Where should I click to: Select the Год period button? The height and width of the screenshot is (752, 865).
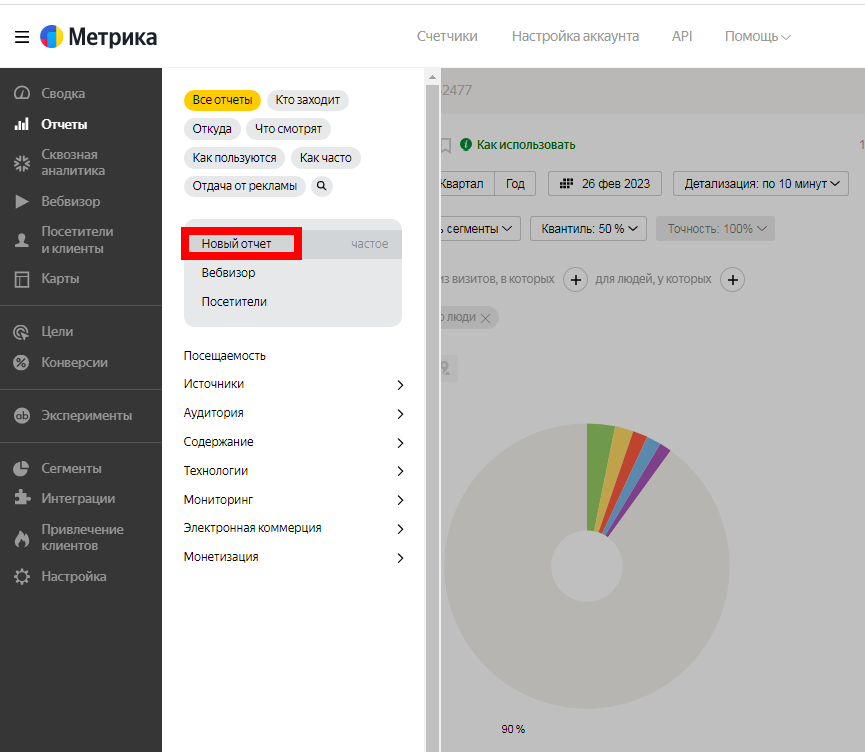tap(515, 184)
